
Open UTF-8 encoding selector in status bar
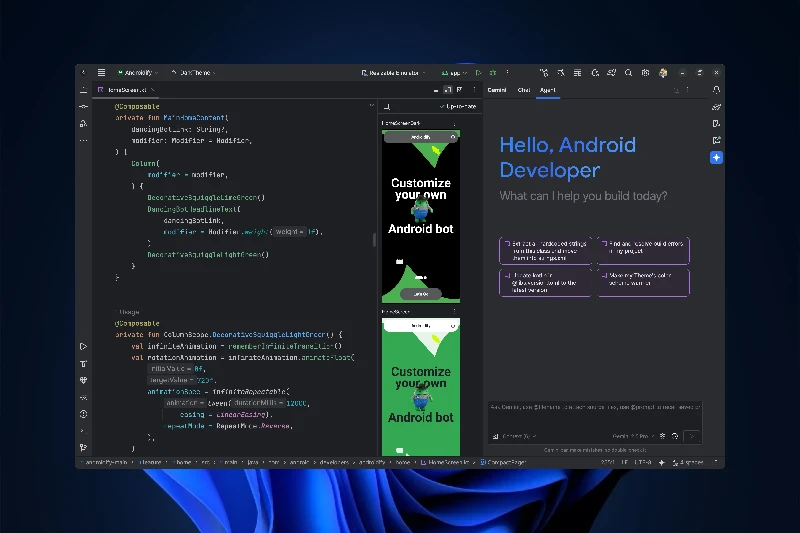(643, 463)
